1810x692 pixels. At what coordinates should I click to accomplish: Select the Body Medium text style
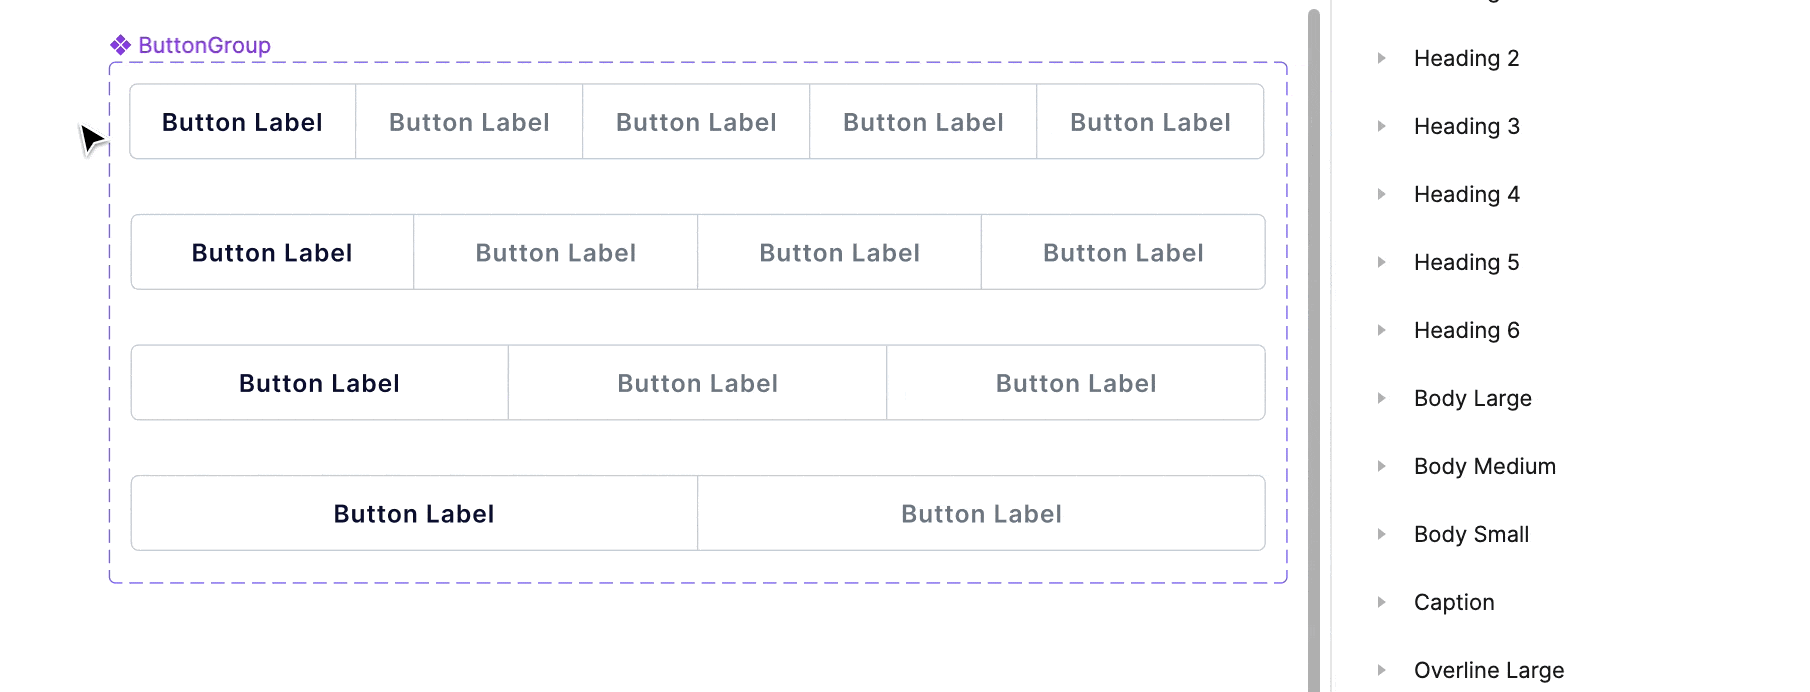[x=1484, y=466]
